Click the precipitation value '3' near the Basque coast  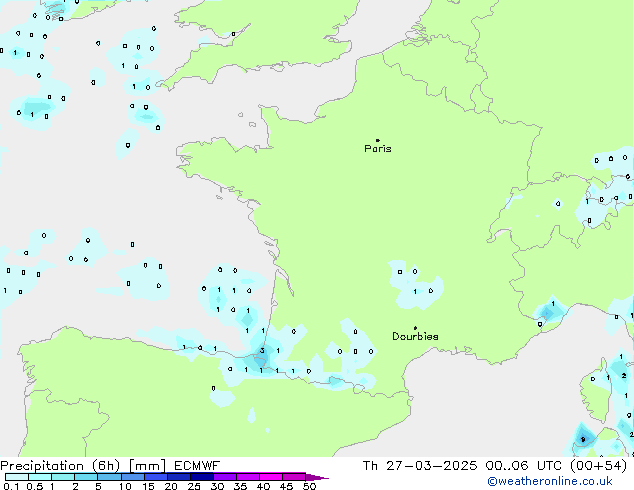tap(262, 351)
